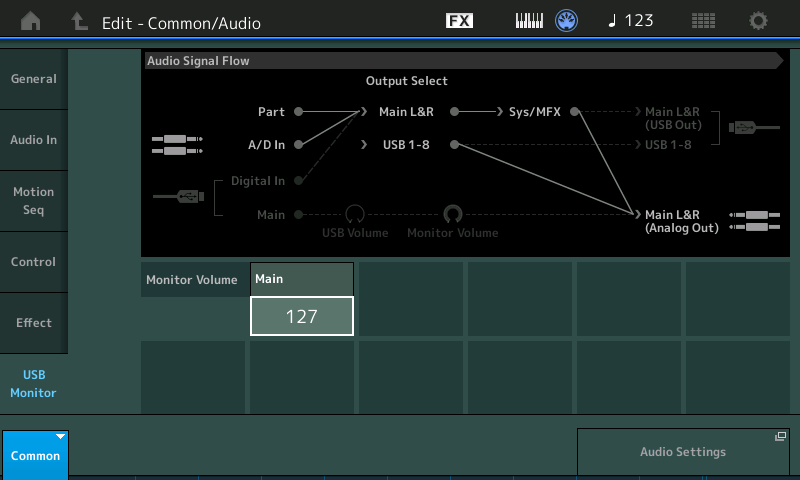Open the Utility gear icon
The height and width of the screenshot is (480, 800).
coord(759,21)
